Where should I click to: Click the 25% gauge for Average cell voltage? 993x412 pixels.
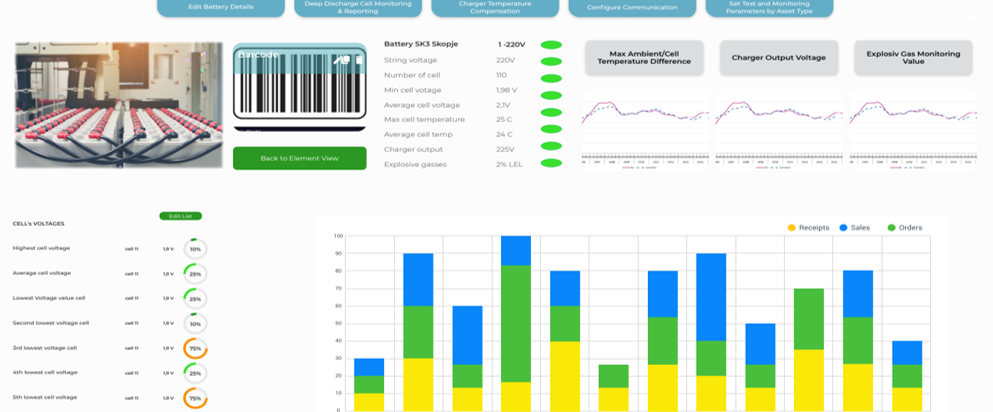[x=195, y=273]
